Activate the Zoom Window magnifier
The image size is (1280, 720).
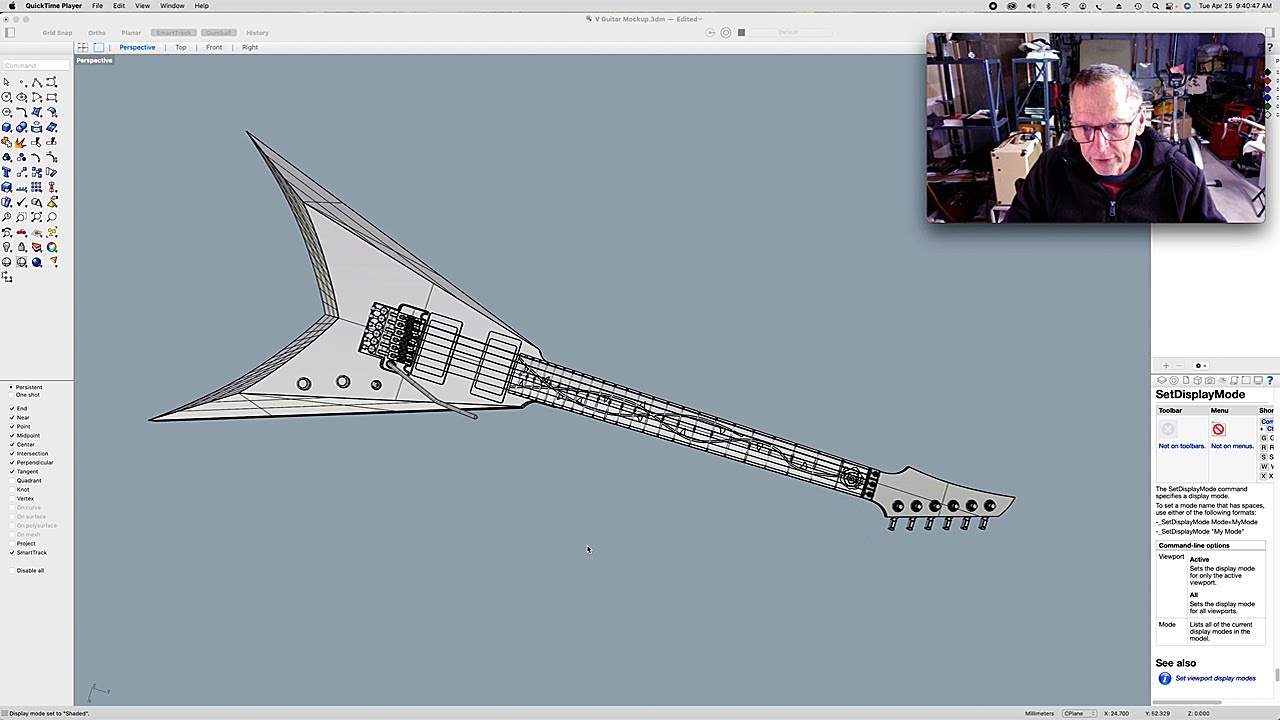(21, 217)
